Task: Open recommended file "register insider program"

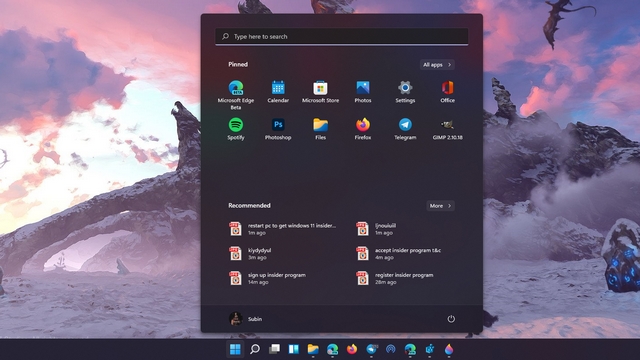Action: [394, 278]
